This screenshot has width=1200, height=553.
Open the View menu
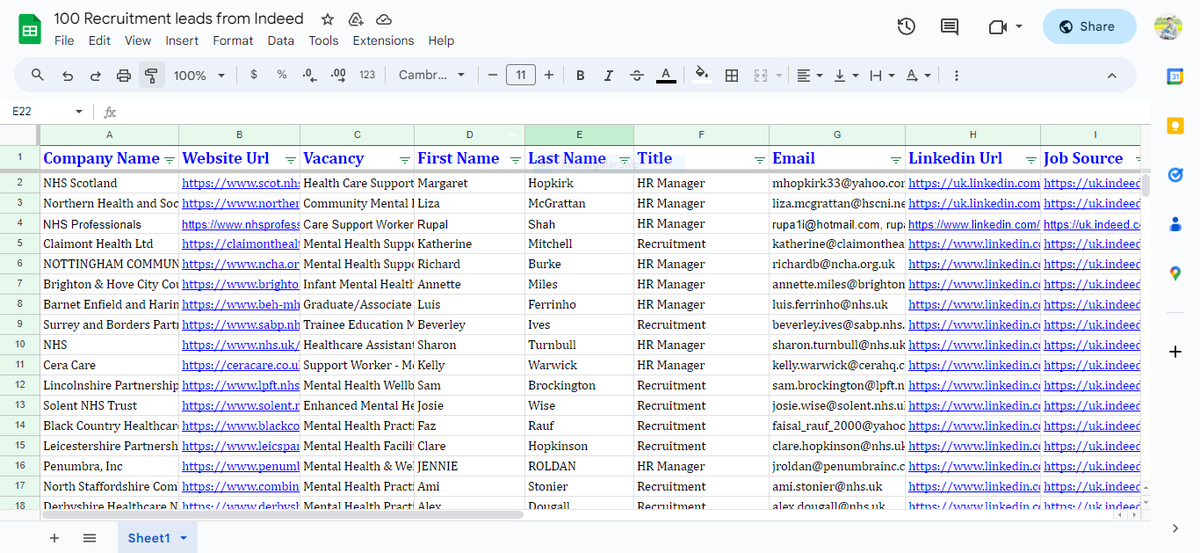138,41
